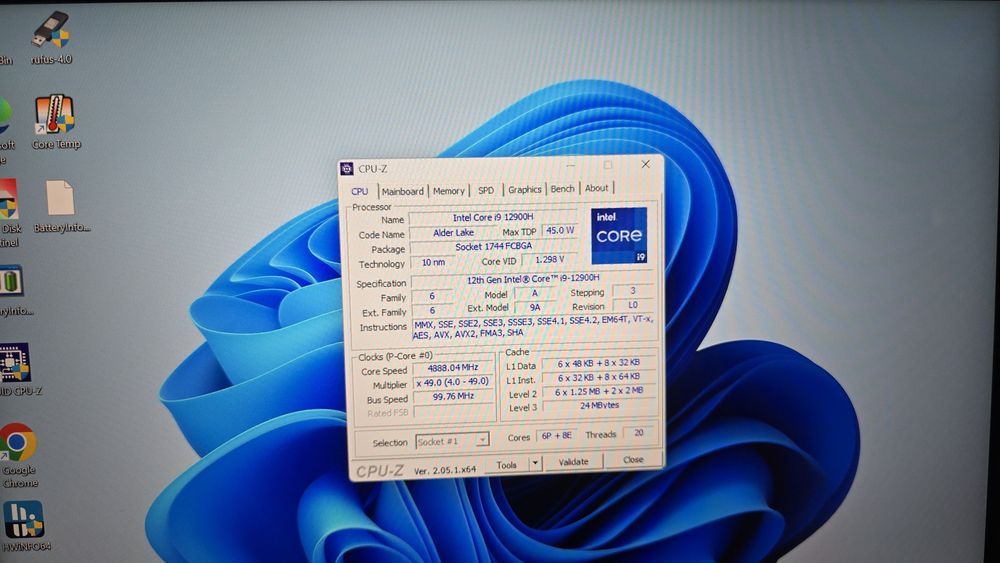This screenshot has height=563, width=1000.
Task: Open the rufus-4.0 desktop icon
Action: [x=51, y=38]
